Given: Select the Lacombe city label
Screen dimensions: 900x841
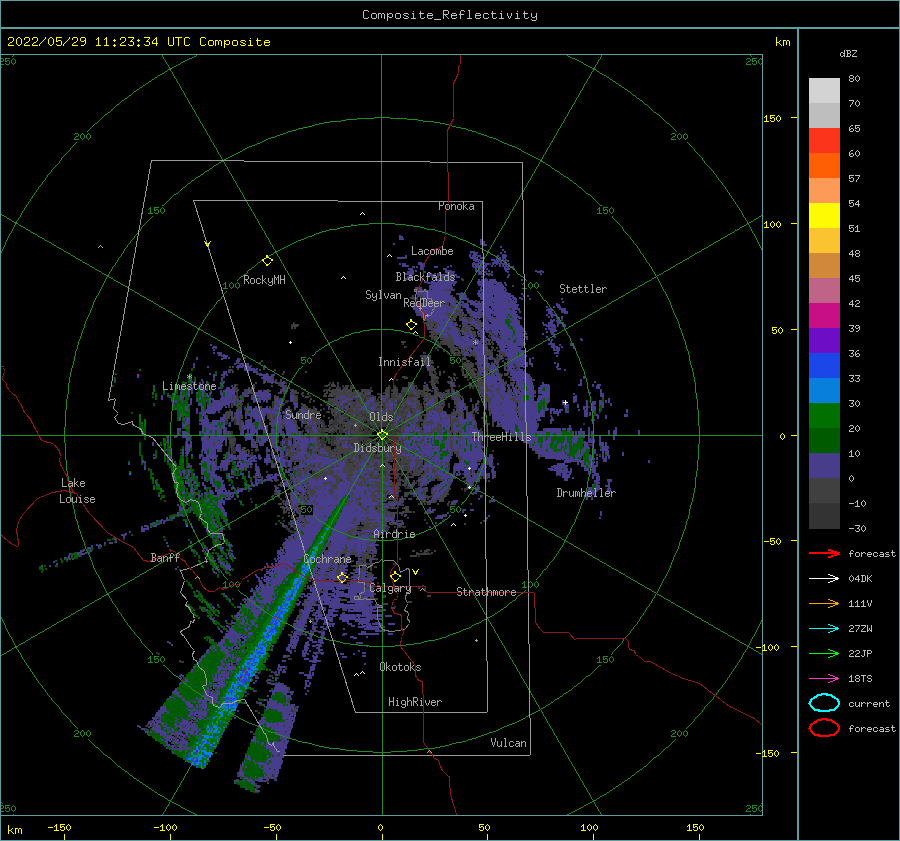Looking at the screenshot, I should 432,251.
